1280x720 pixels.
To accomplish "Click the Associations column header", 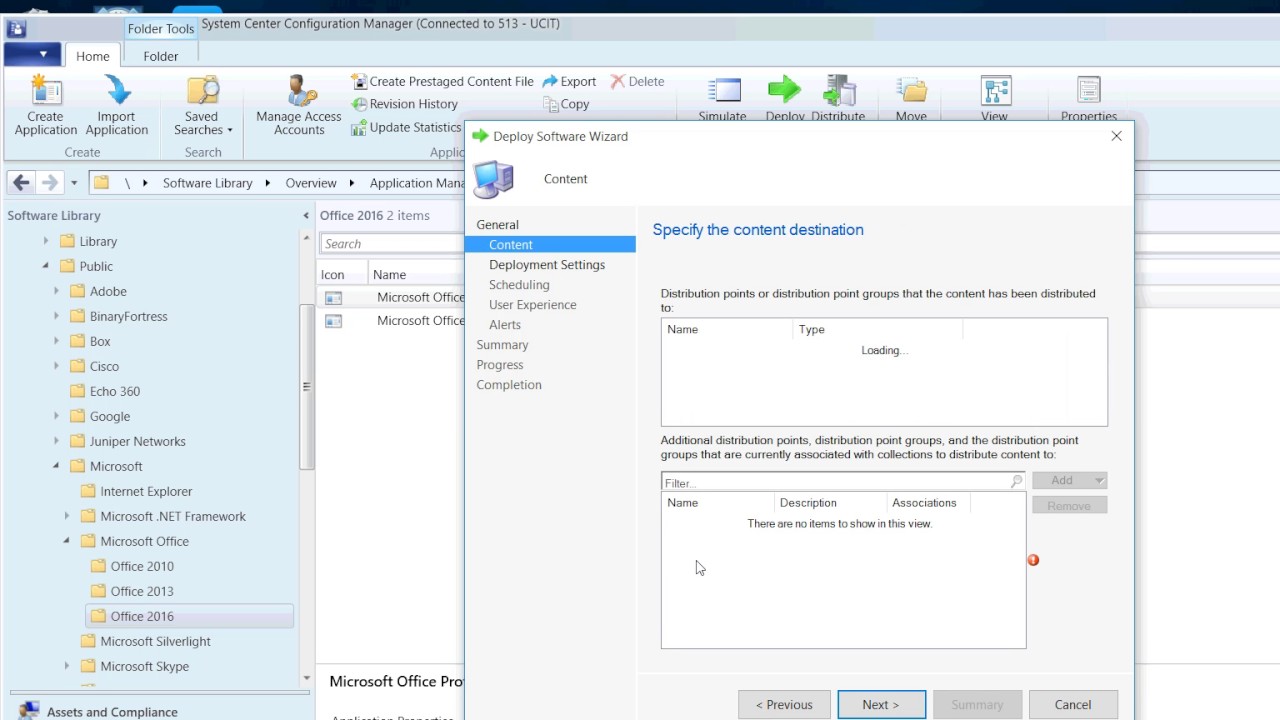I will coord(924,502).
